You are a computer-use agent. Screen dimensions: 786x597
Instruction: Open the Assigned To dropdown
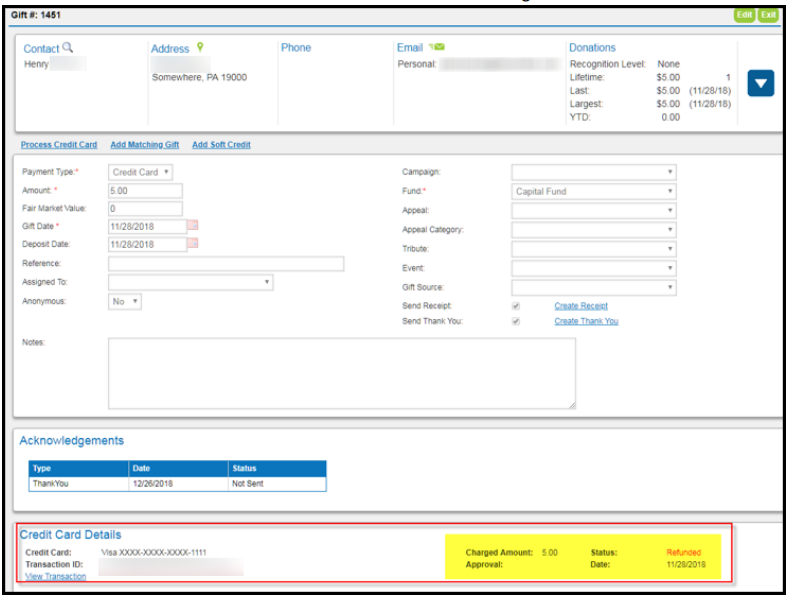tap(190, 282)
